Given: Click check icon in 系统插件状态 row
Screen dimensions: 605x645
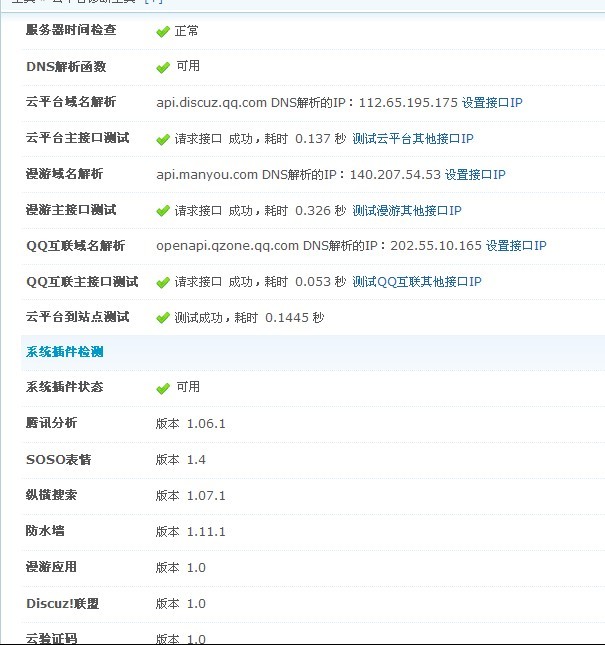Looking at the screenshot, I should click(x=163, y=388).
